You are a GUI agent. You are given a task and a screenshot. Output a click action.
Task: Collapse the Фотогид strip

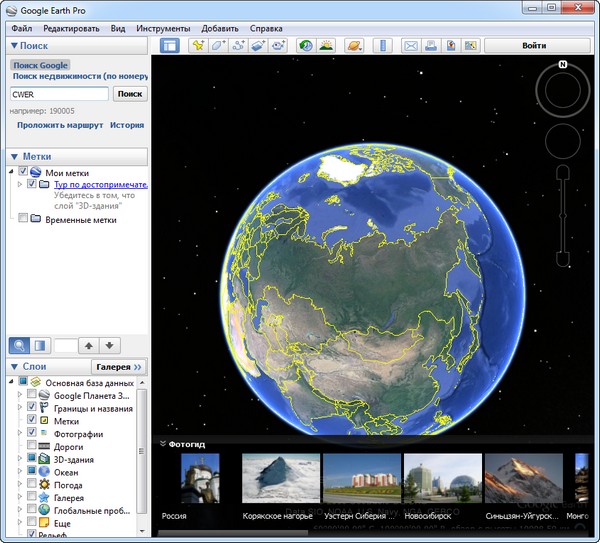[x=163, y=443]
